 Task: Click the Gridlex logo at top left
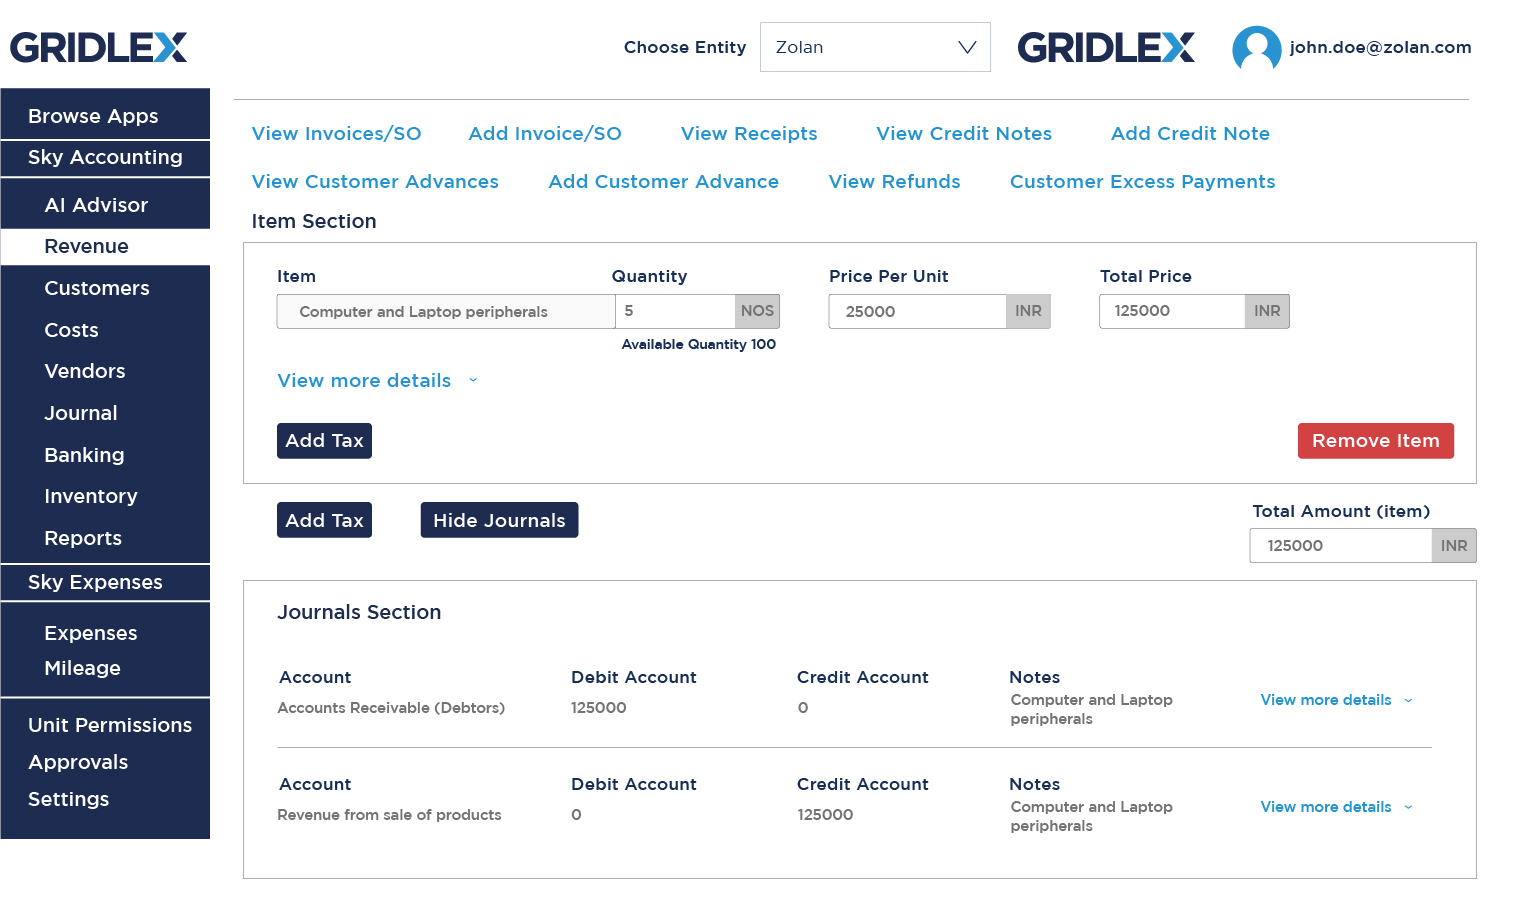pos(98,47)
